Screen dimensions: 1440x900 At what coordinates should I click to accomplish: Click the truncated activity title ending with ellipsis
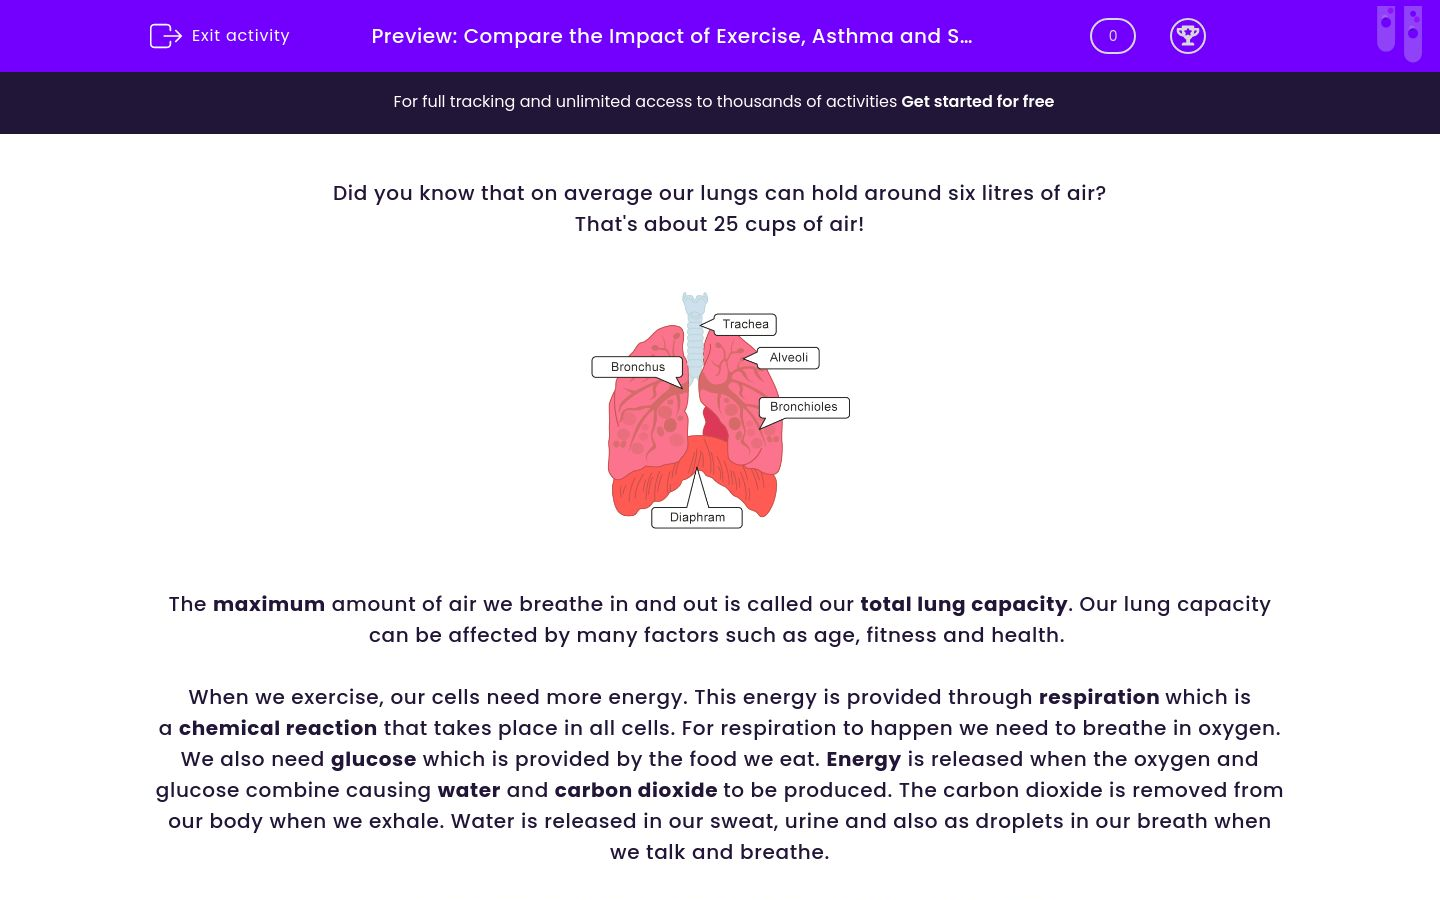671,36
